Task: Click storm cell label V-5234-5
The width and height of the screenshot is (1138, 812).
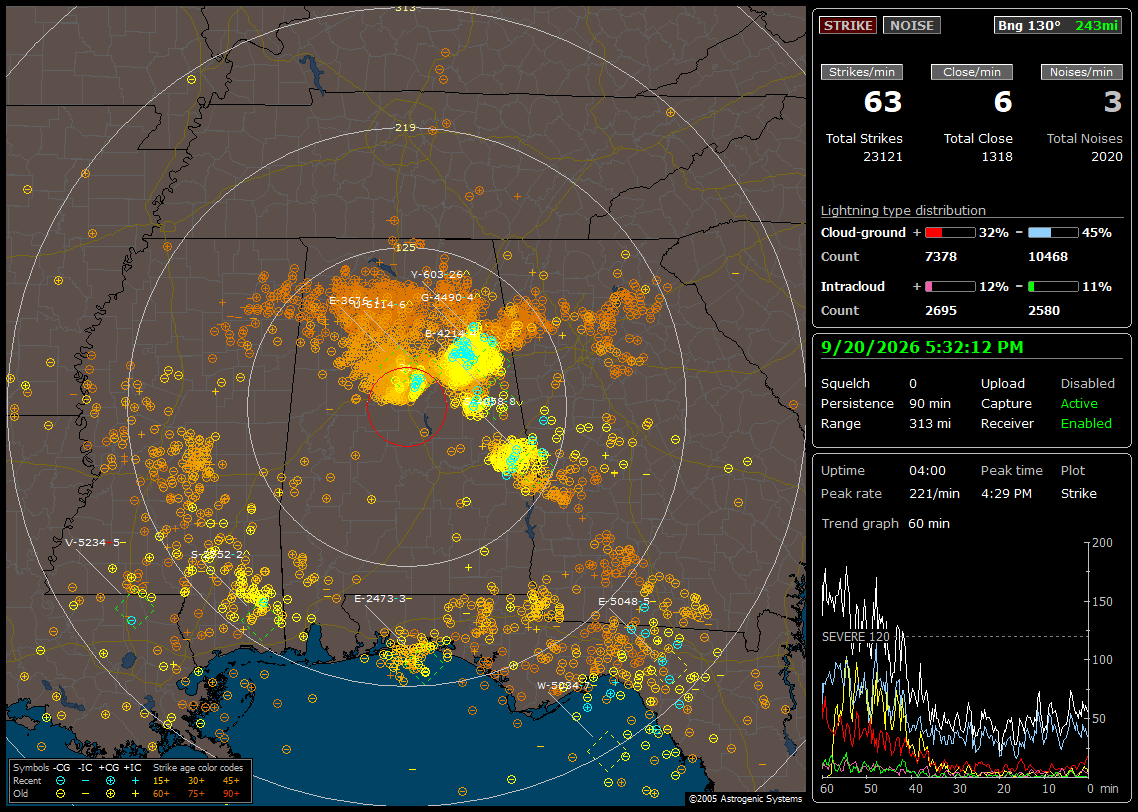Action: coord(92,542)
